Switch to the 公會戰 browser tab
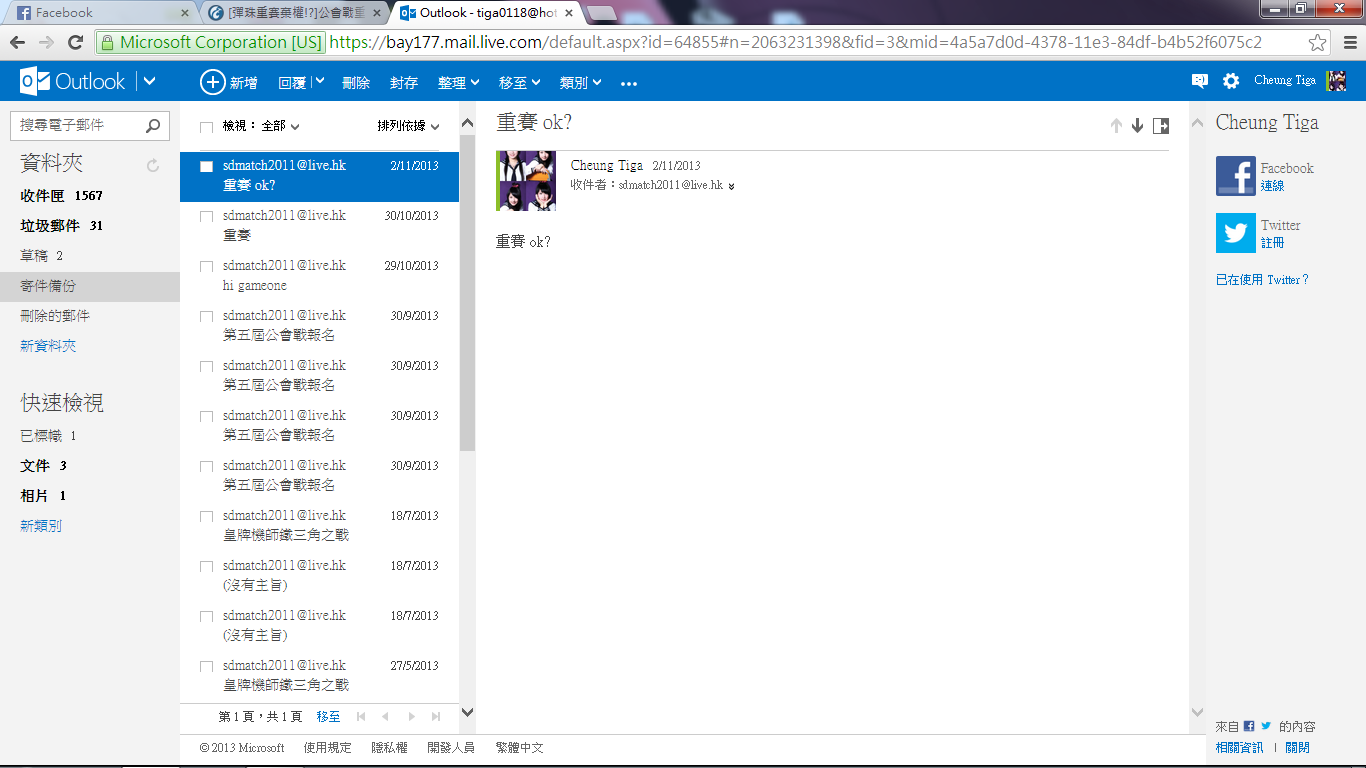Image resolution: width=1366 pixels, height=768 pixels. pyautogui.click(x=294, y=13)
